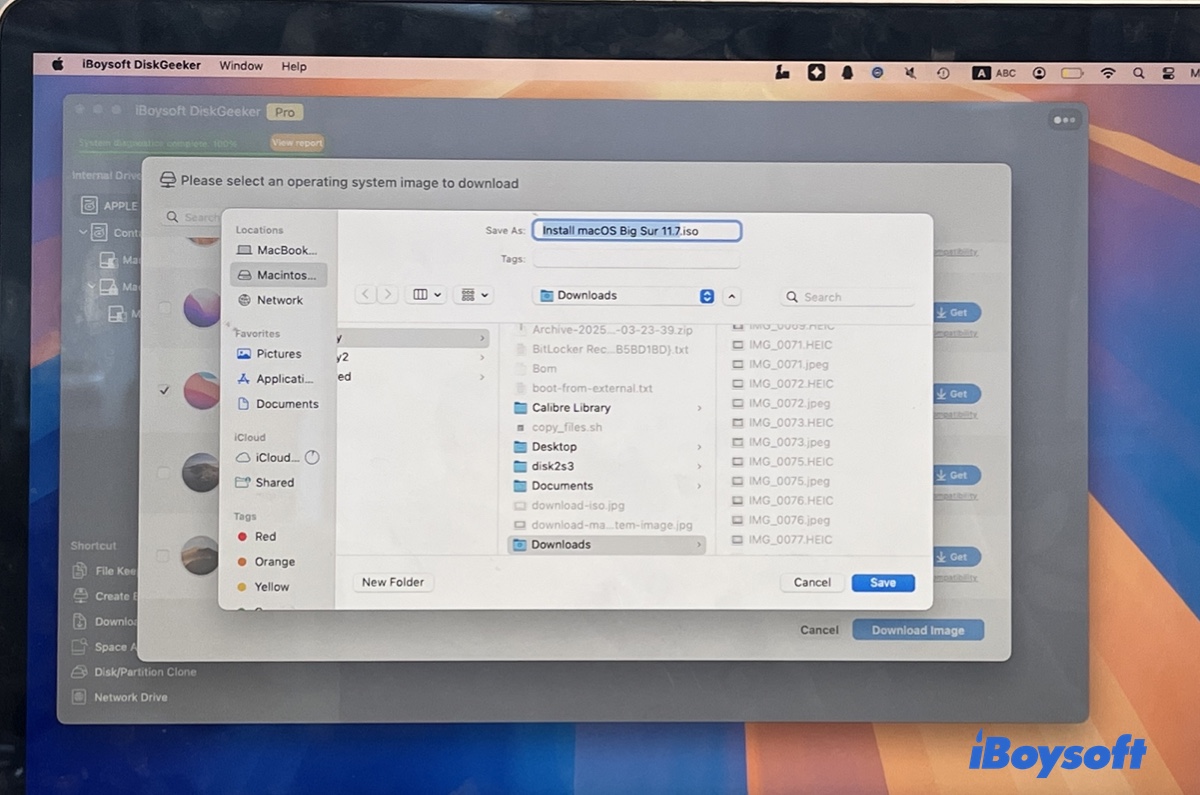Open the Wi-Fi menu bar icon
This screenshot has height=795, width=1200.
point(1107,73)
